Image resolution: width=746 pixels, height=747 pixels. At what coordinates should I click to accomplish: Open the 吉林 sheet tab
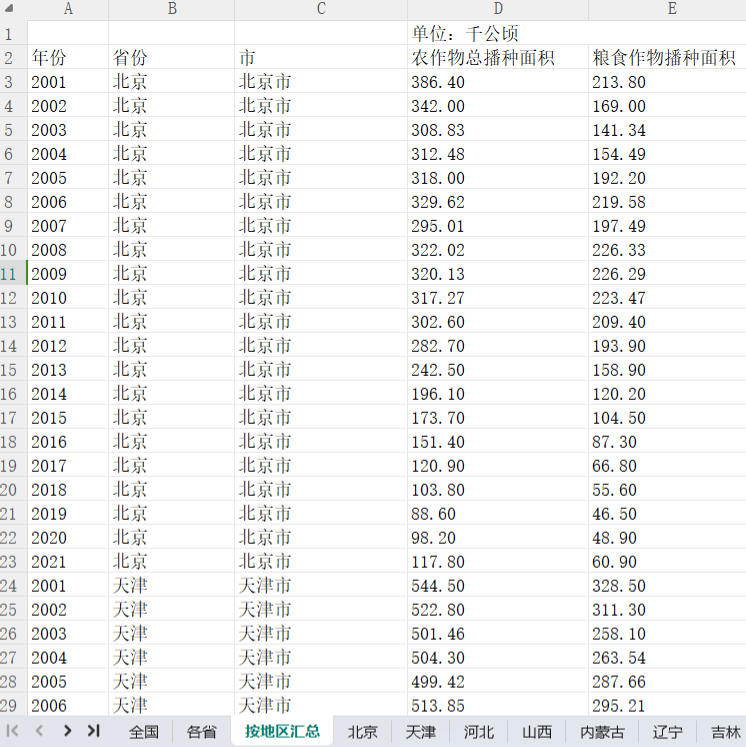[725, 732]
